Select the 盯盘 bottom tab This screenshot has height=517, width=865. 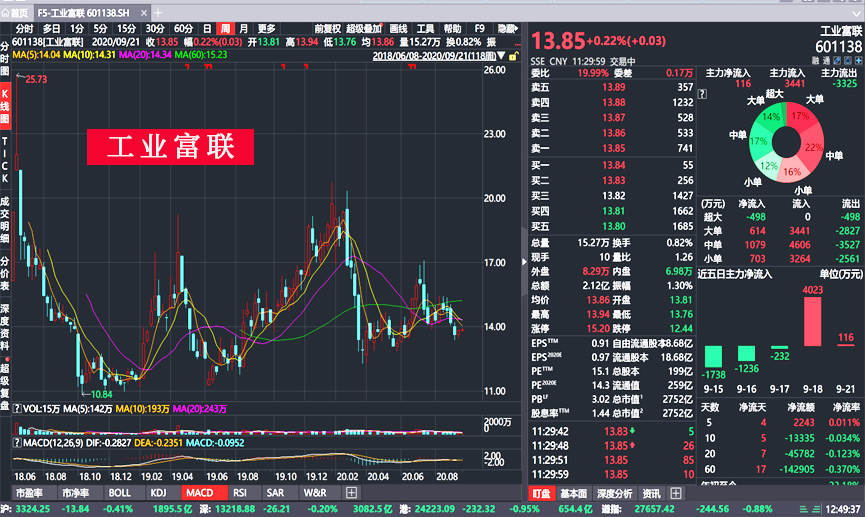coord(541,493)
